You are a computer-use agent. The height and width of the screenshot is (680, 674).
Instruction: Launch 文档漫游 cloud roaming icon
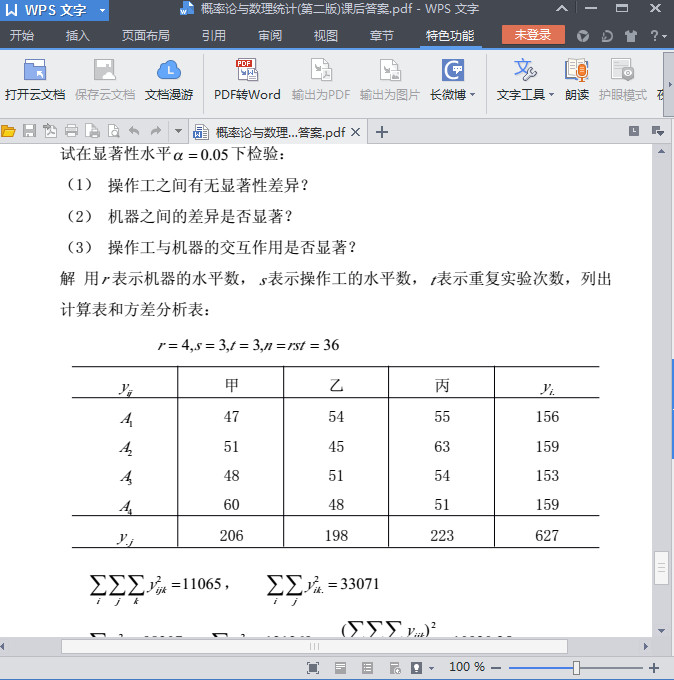[169, 70]
